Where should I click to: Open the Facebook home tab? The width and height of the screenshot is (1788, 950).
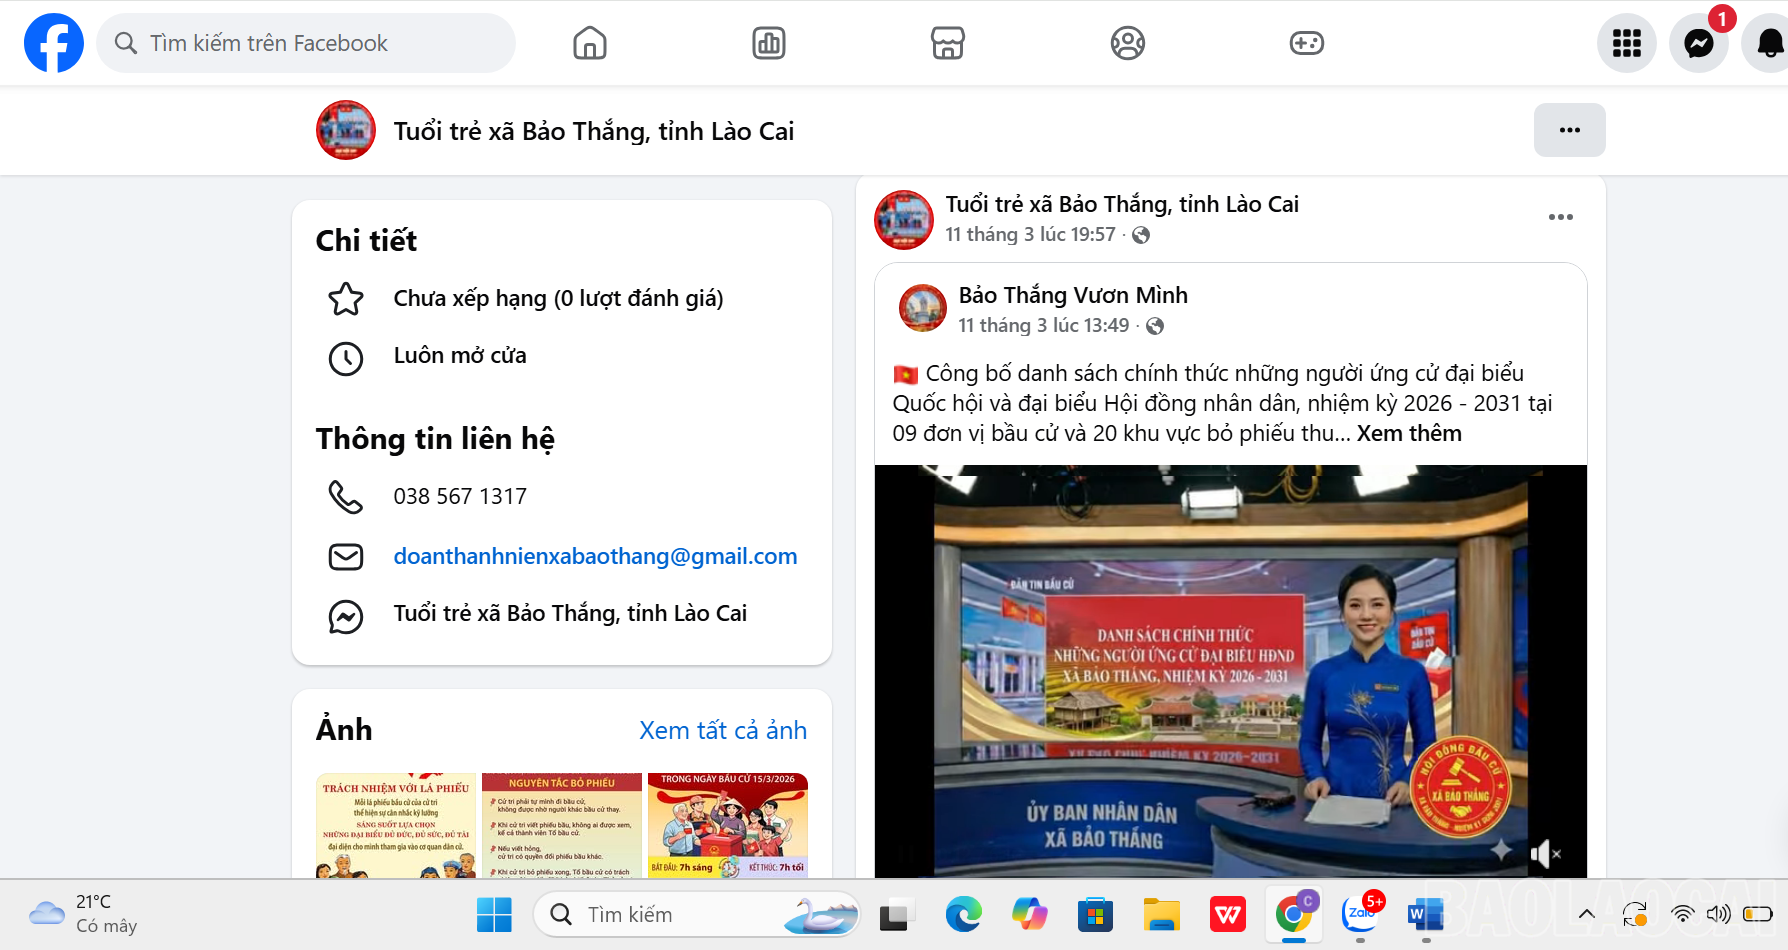(589, 43)
